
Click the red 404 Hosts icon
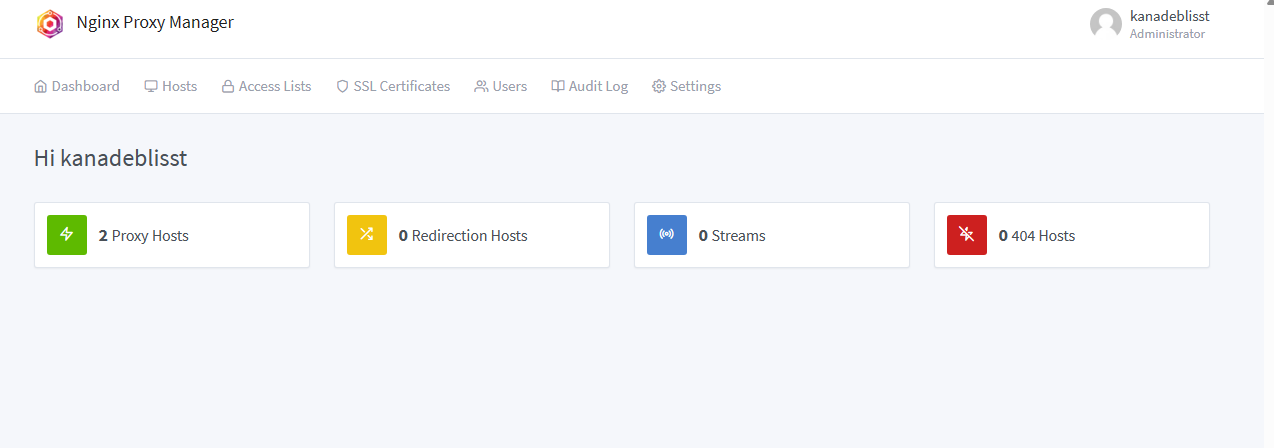pos(967,235)
